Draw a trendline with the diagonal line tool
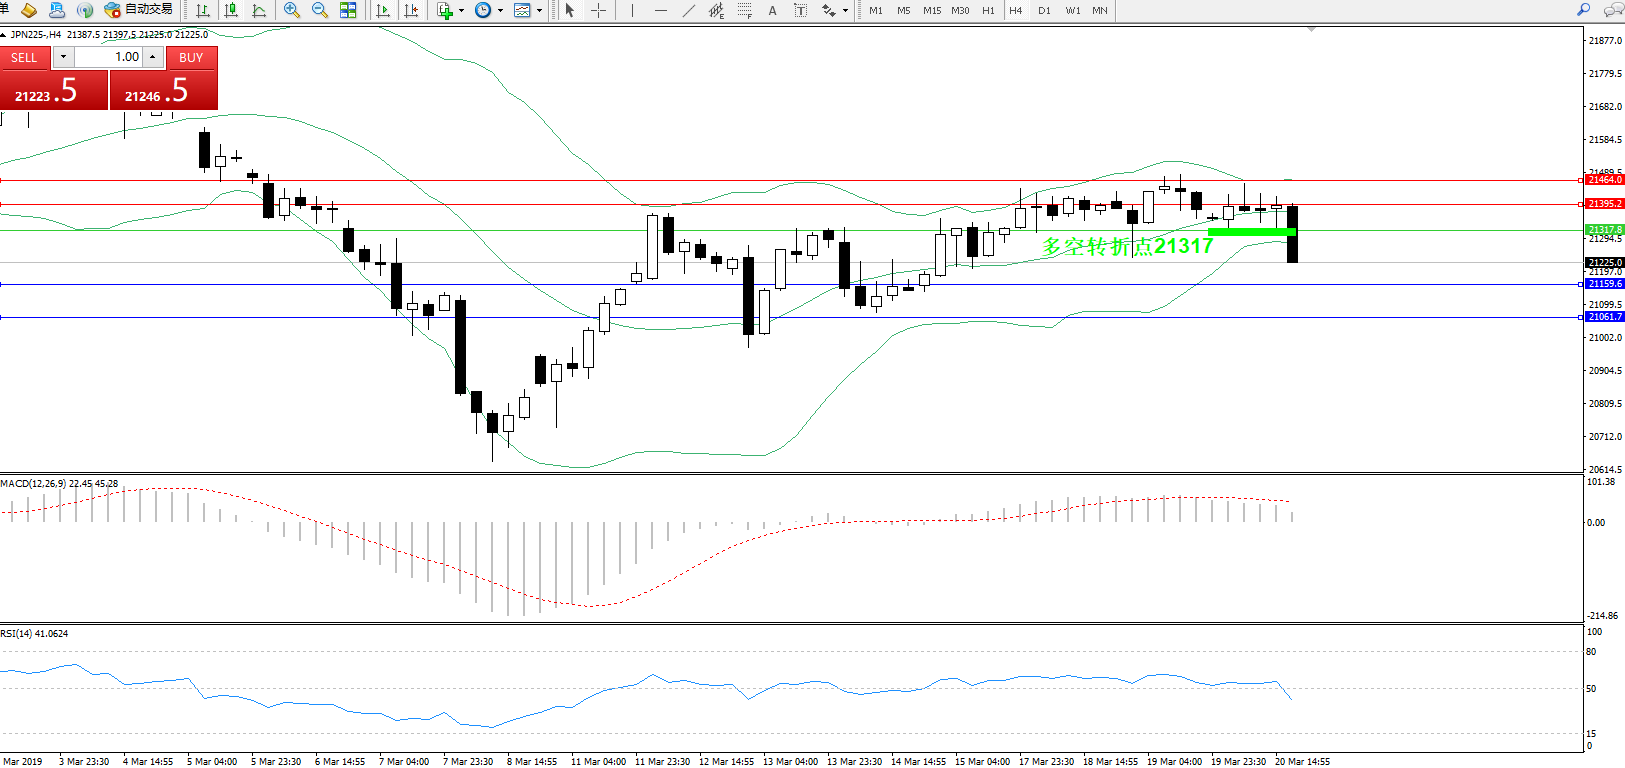Screen dimensions: 1625x768 pyautogui.click(x=688, y=10)
